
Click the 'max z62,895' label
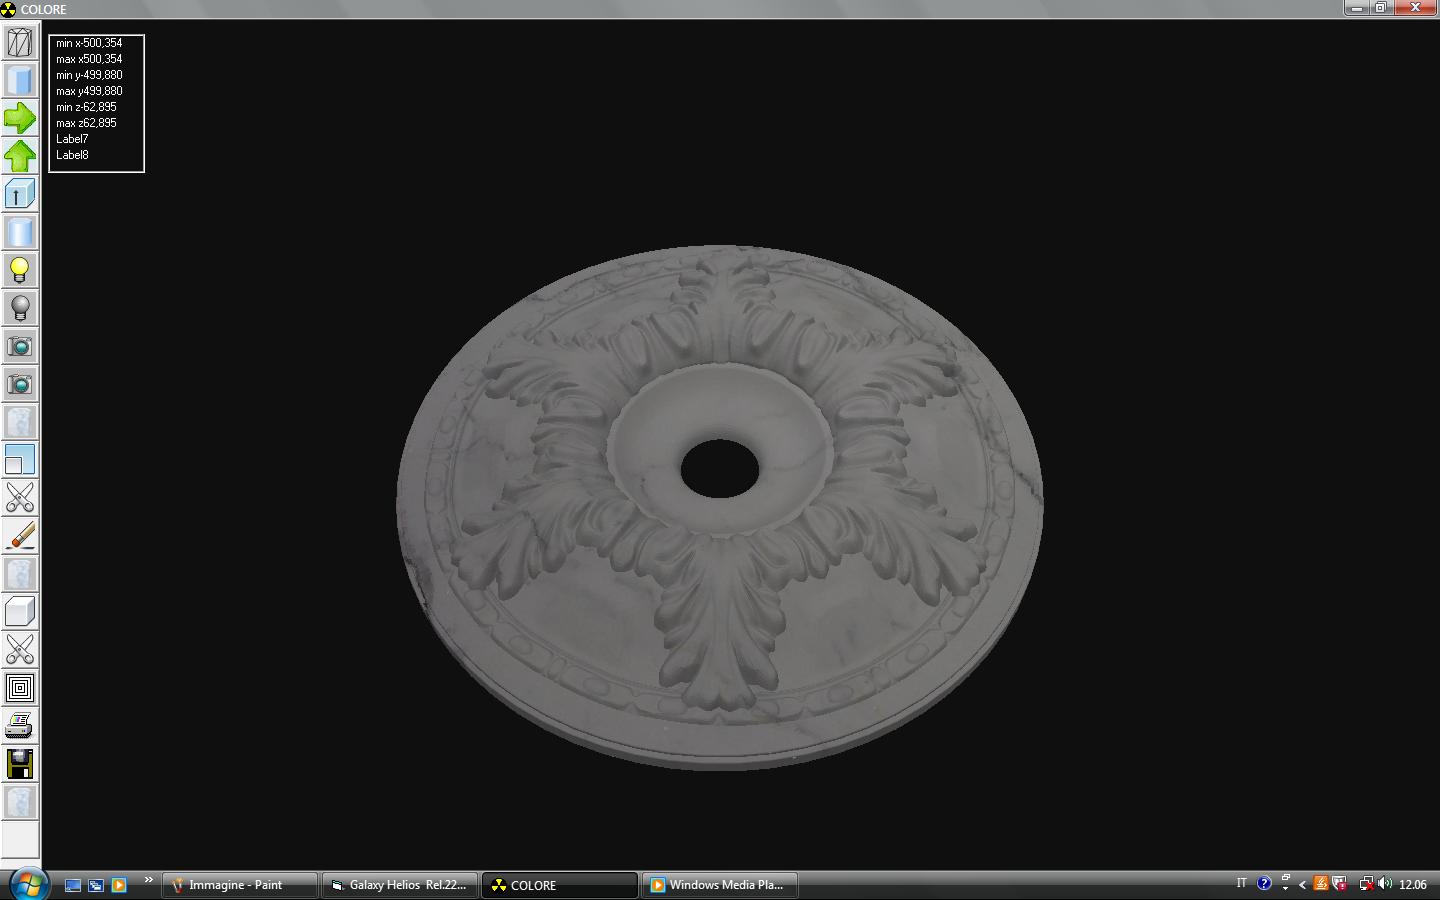pyautogui.click(x=86, y=123)
